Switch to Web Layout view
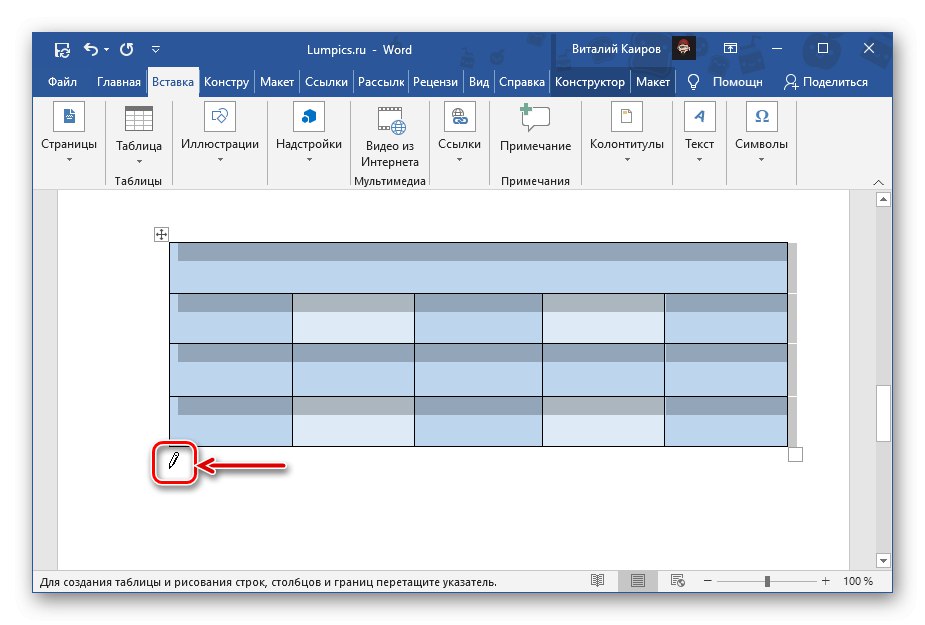The width and height of the screenshot is (925, 625). 677,581
